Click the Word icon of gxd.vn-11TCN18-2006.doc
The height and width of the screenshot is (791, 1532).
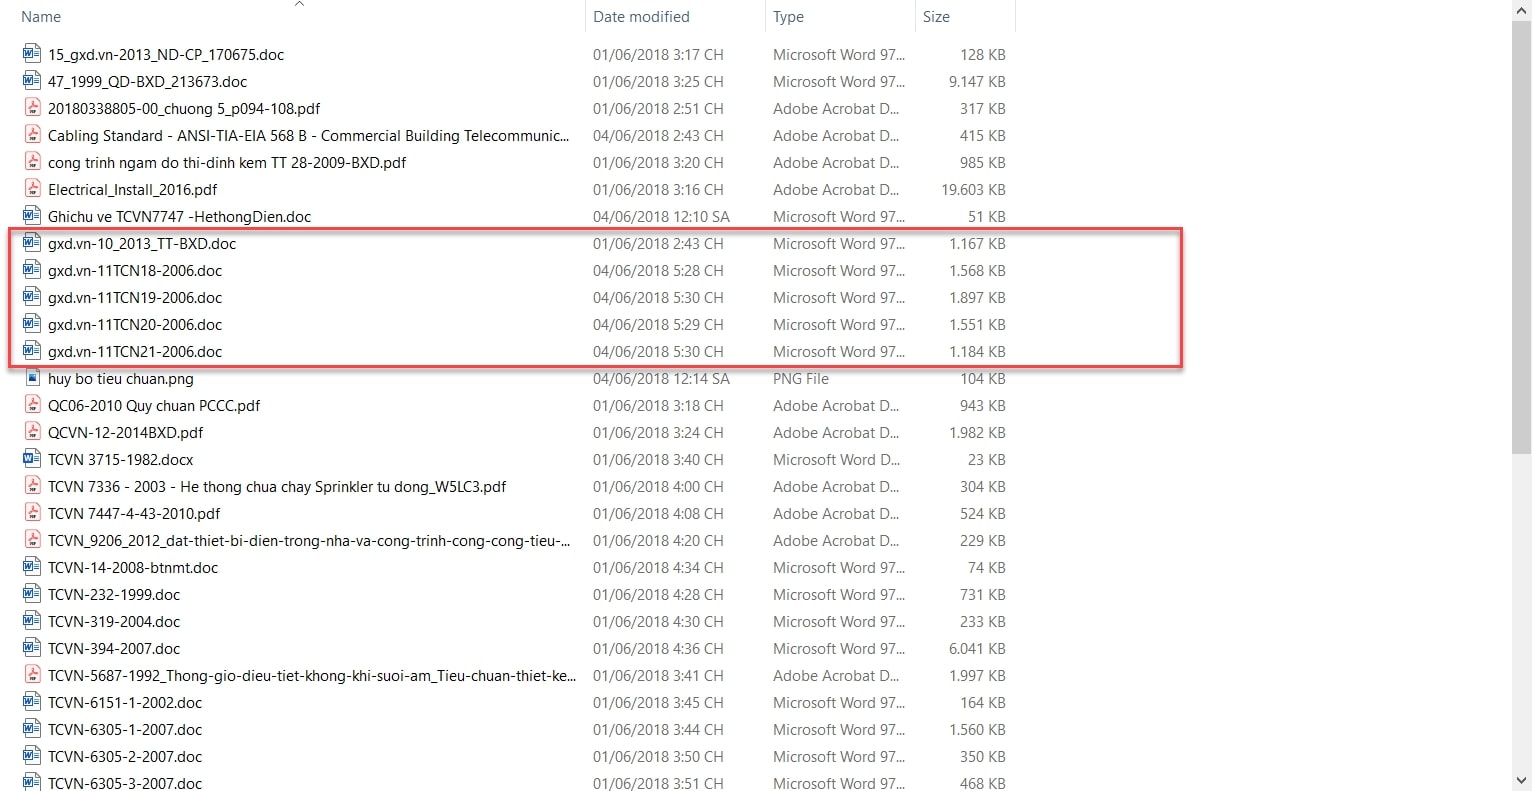[32, 270]
